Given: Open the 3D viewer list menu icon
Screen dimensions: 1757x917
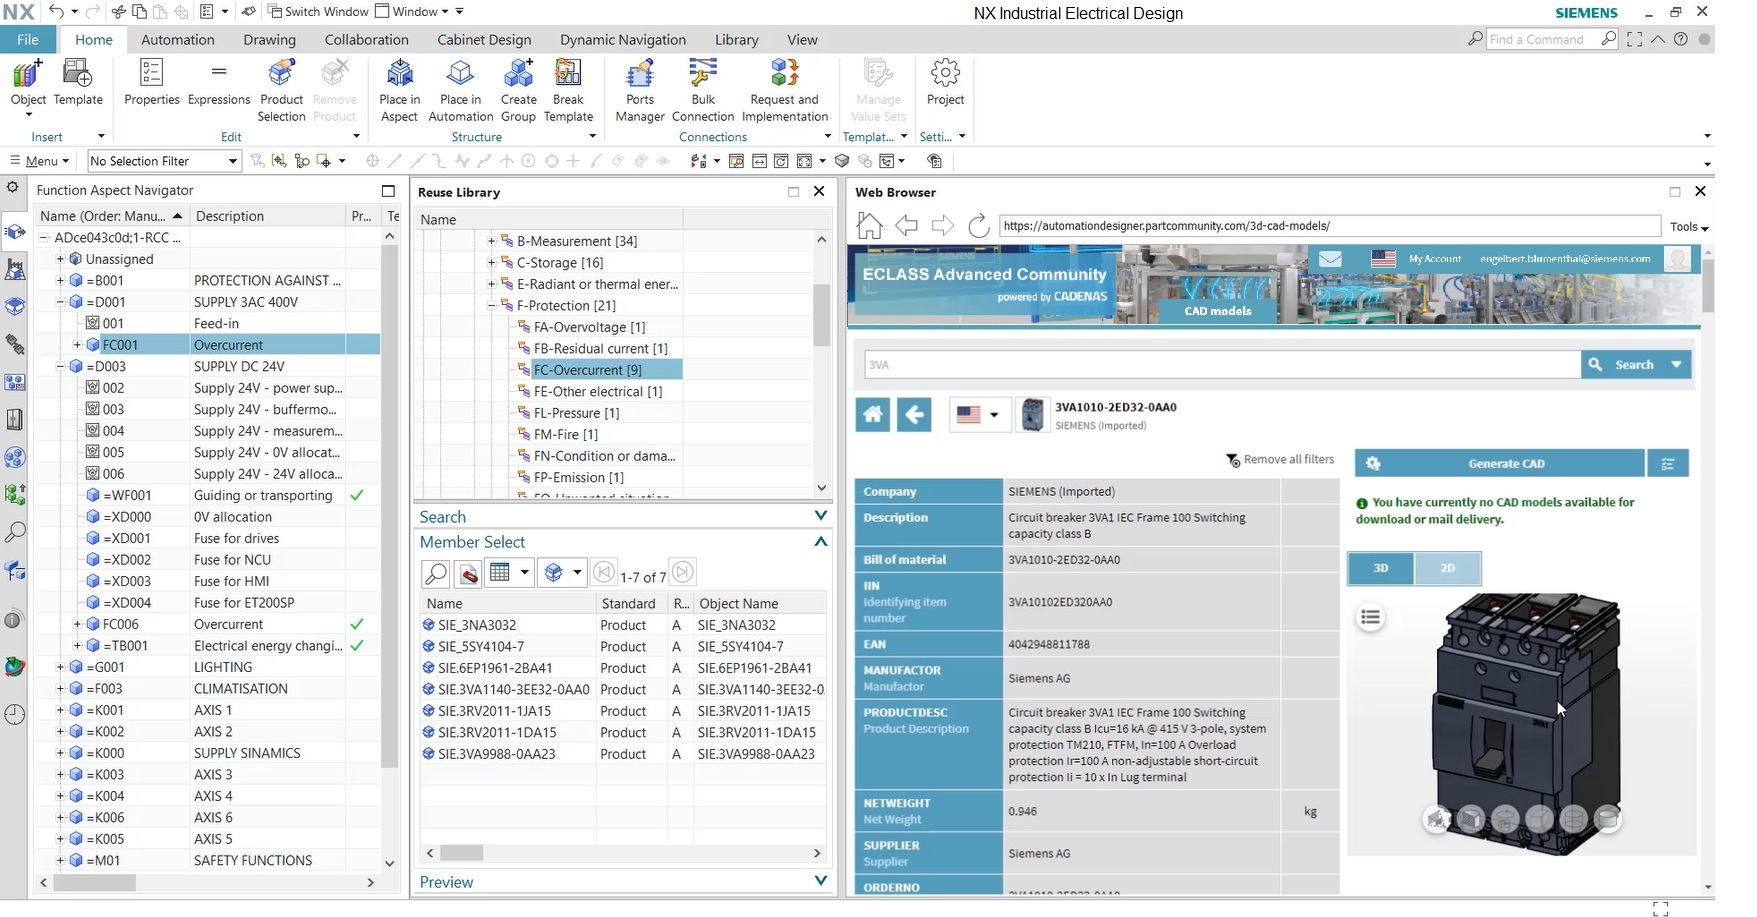Looking at the screenshot, I should (1371, 618).
